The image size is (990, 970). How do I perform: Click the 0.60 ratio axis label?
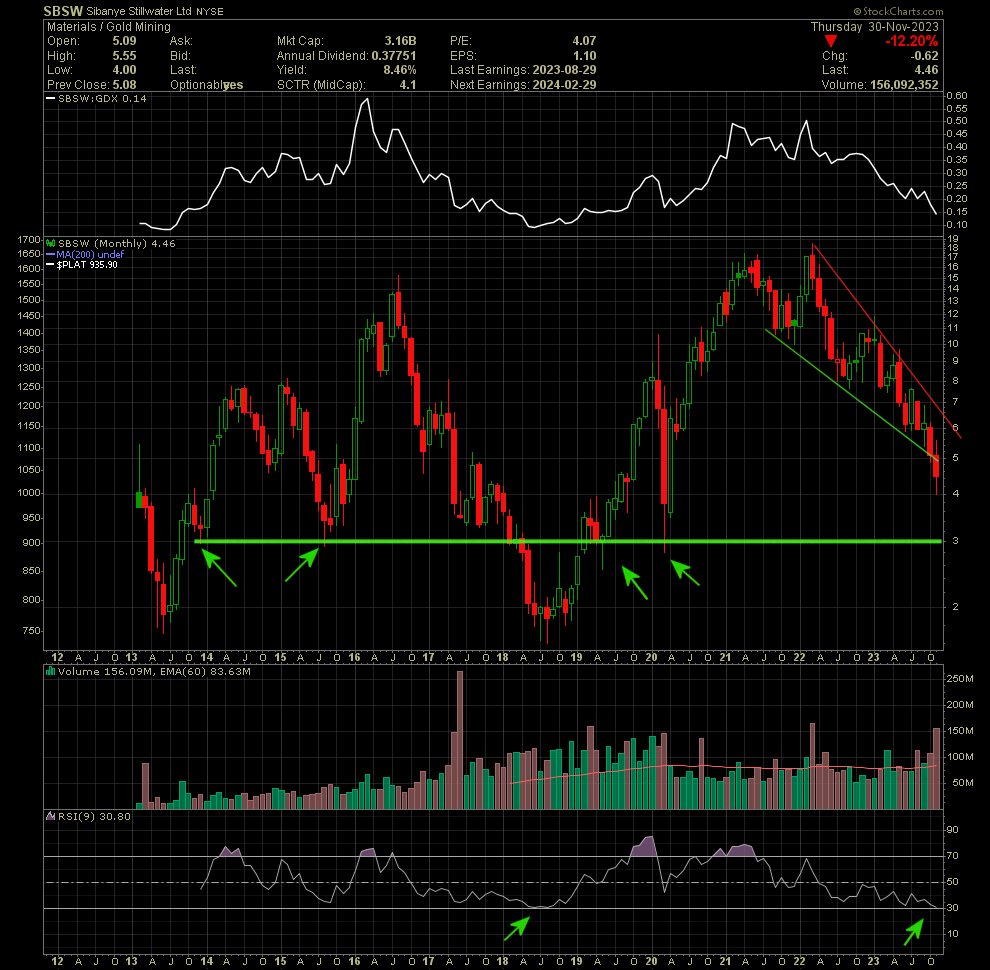point(957,95)
